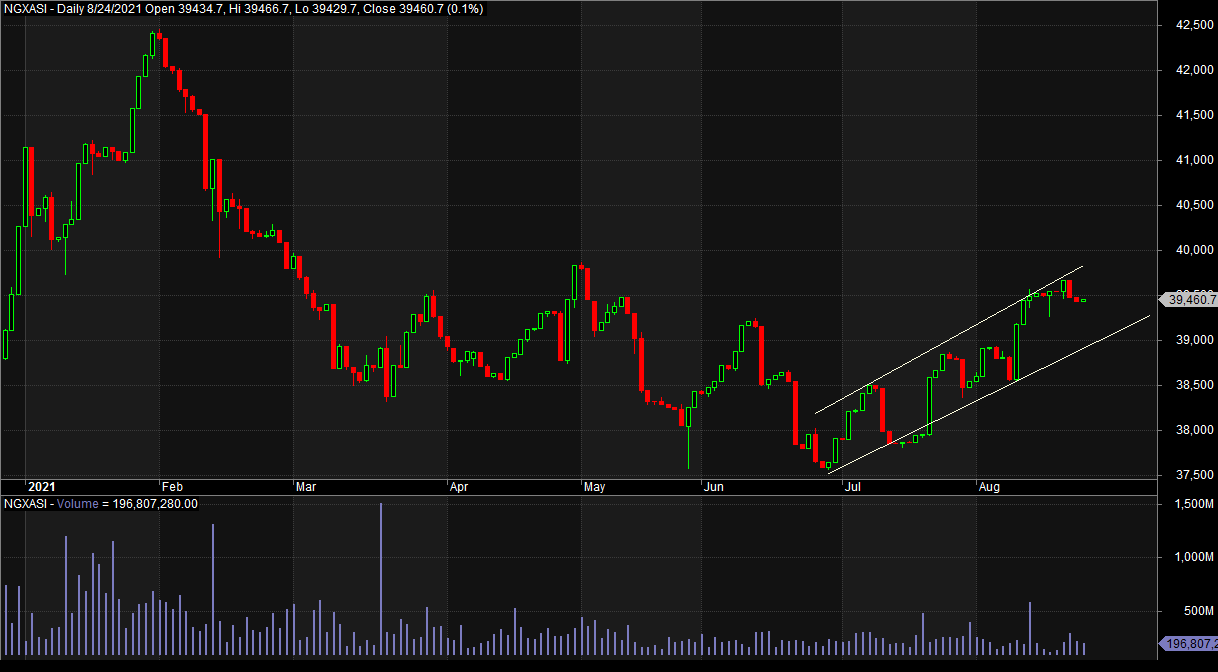
Task: Click the Aug label on time axis
Action: coord(988,487)
